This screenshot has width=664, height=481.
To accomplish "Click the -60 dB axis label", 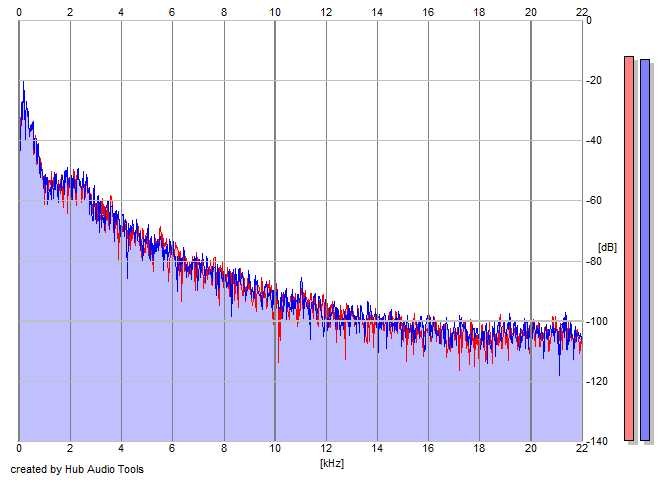I will click(594, 201).
